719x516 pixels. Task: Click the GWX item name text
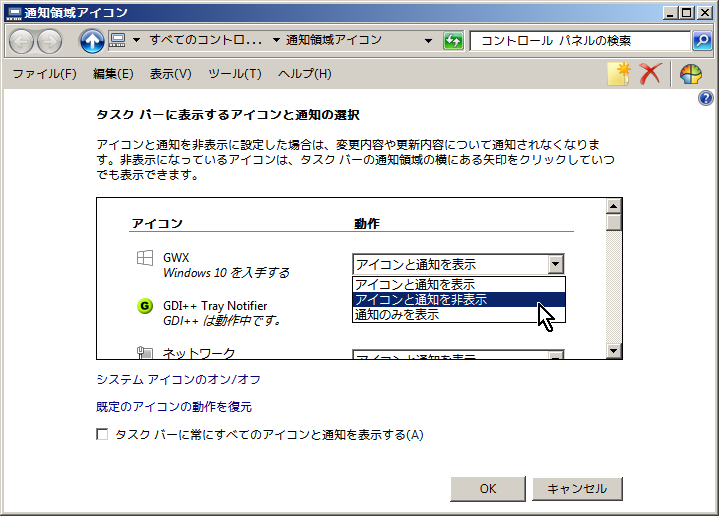coord(176,258)
